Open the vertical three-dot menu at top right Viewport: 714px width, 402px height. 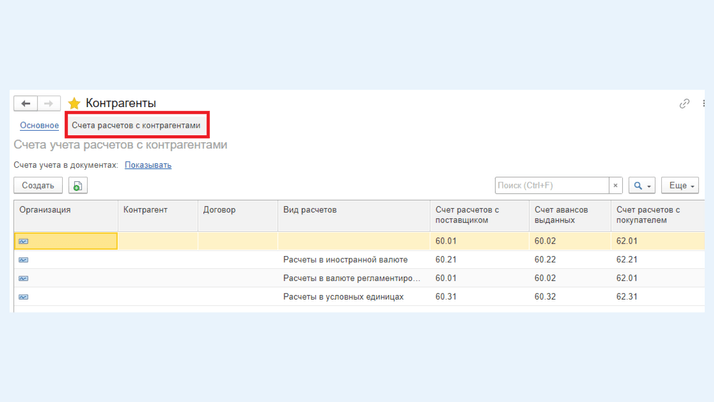704,103
